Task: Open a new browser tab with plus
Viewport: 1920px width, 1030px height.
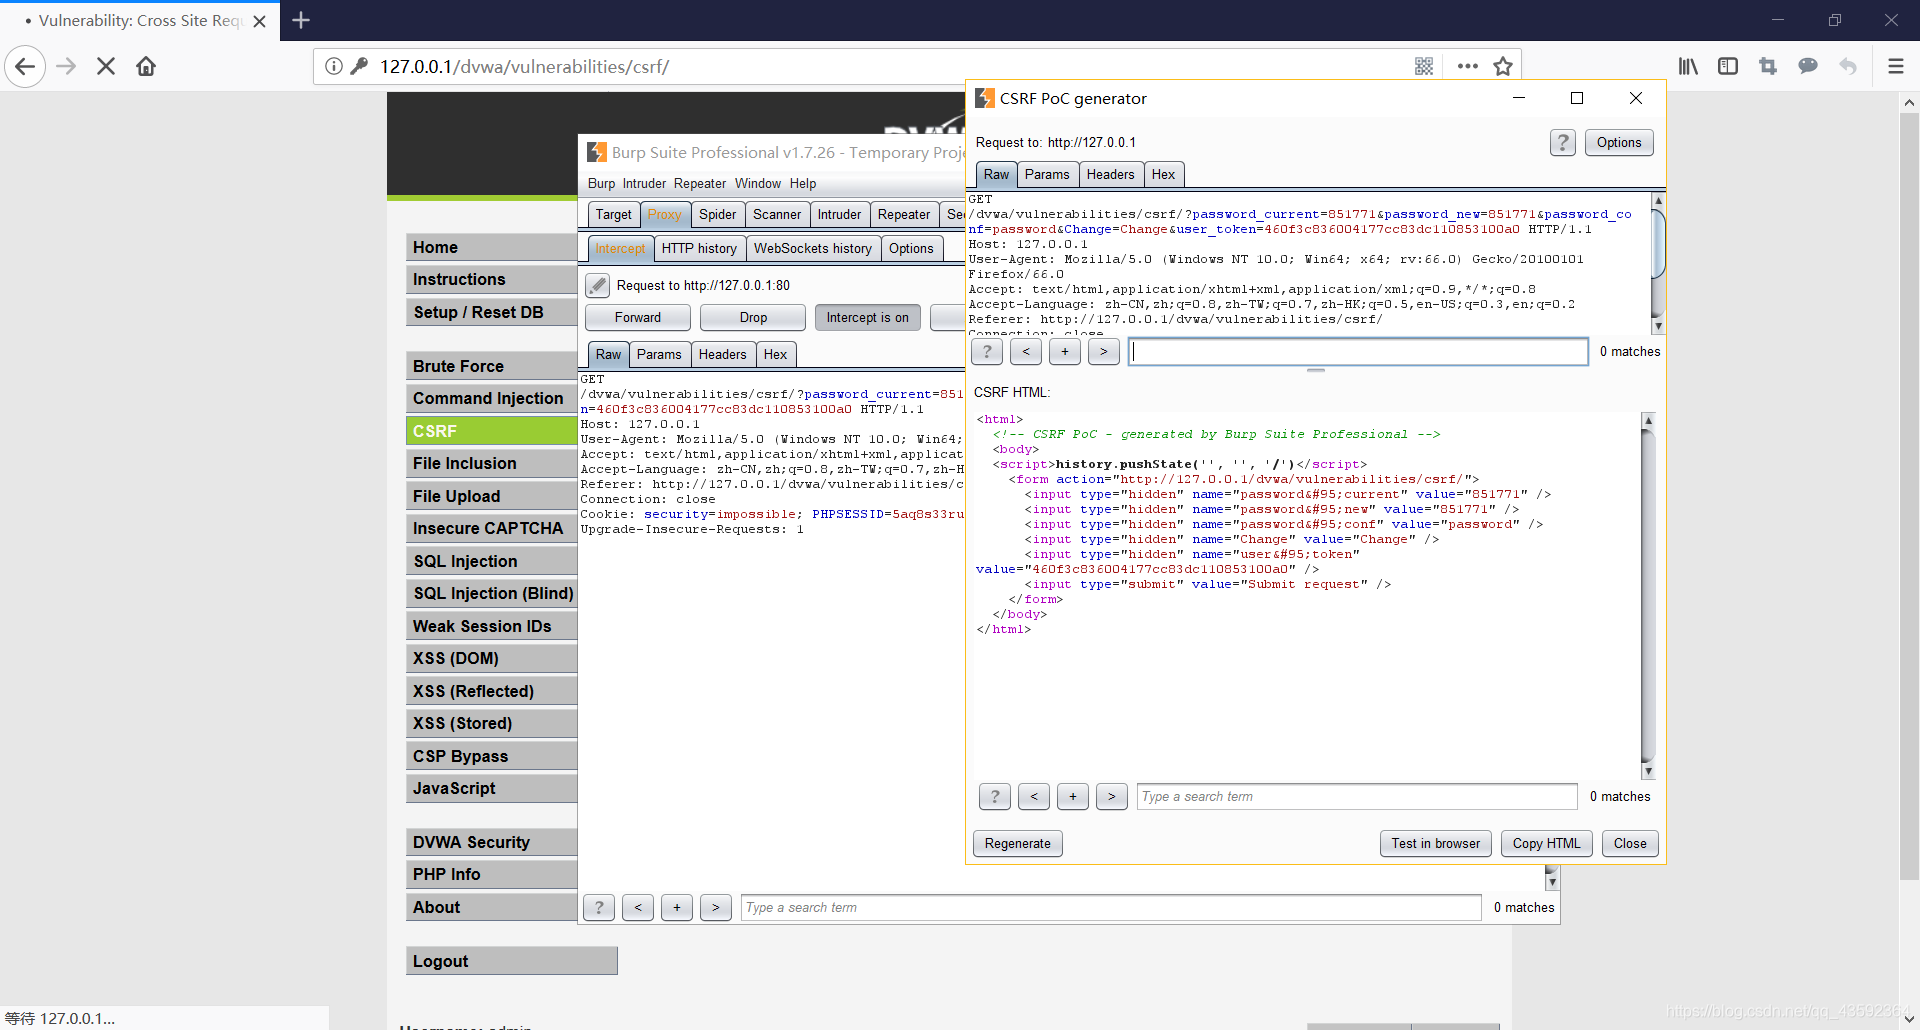Action: [301, 20]
